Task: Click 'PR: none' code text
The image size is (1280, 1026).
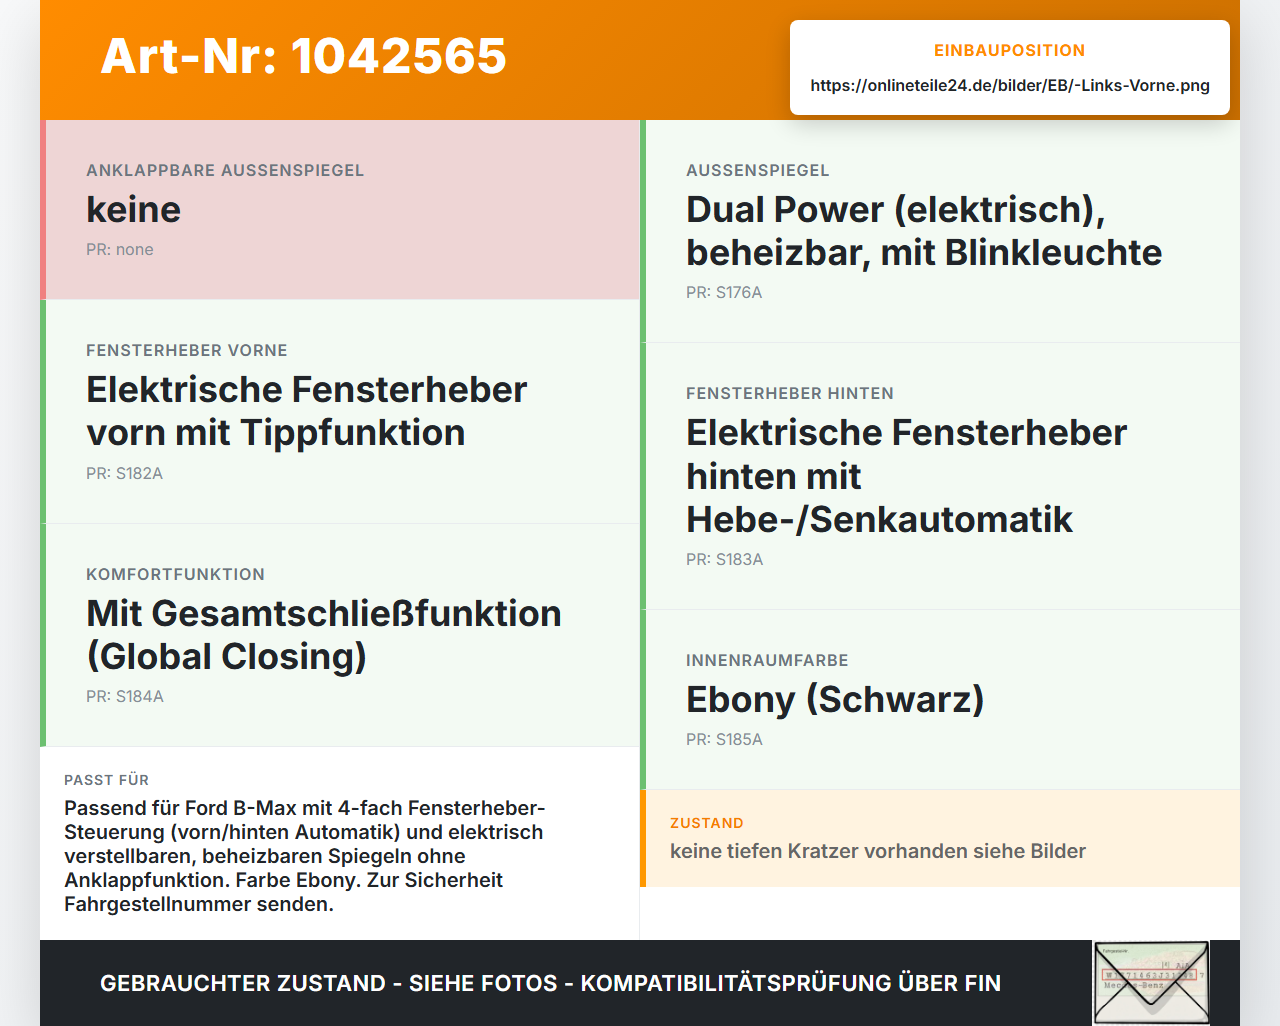Action: [120, 249]
